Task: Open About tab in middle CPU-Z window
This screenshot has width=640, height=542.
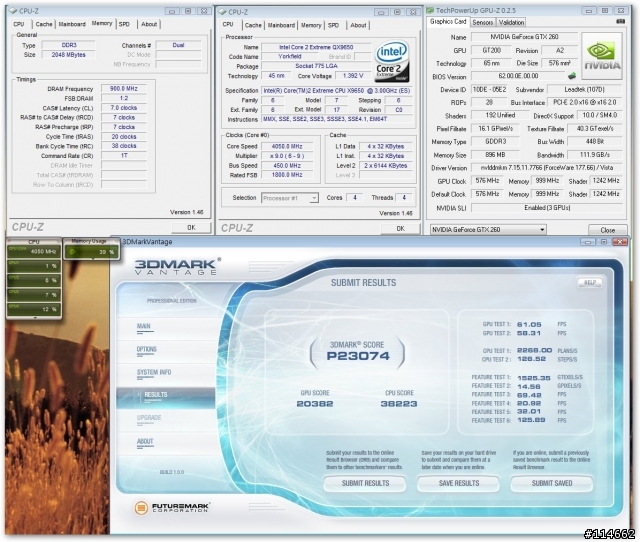Action: tap(358, 25)
